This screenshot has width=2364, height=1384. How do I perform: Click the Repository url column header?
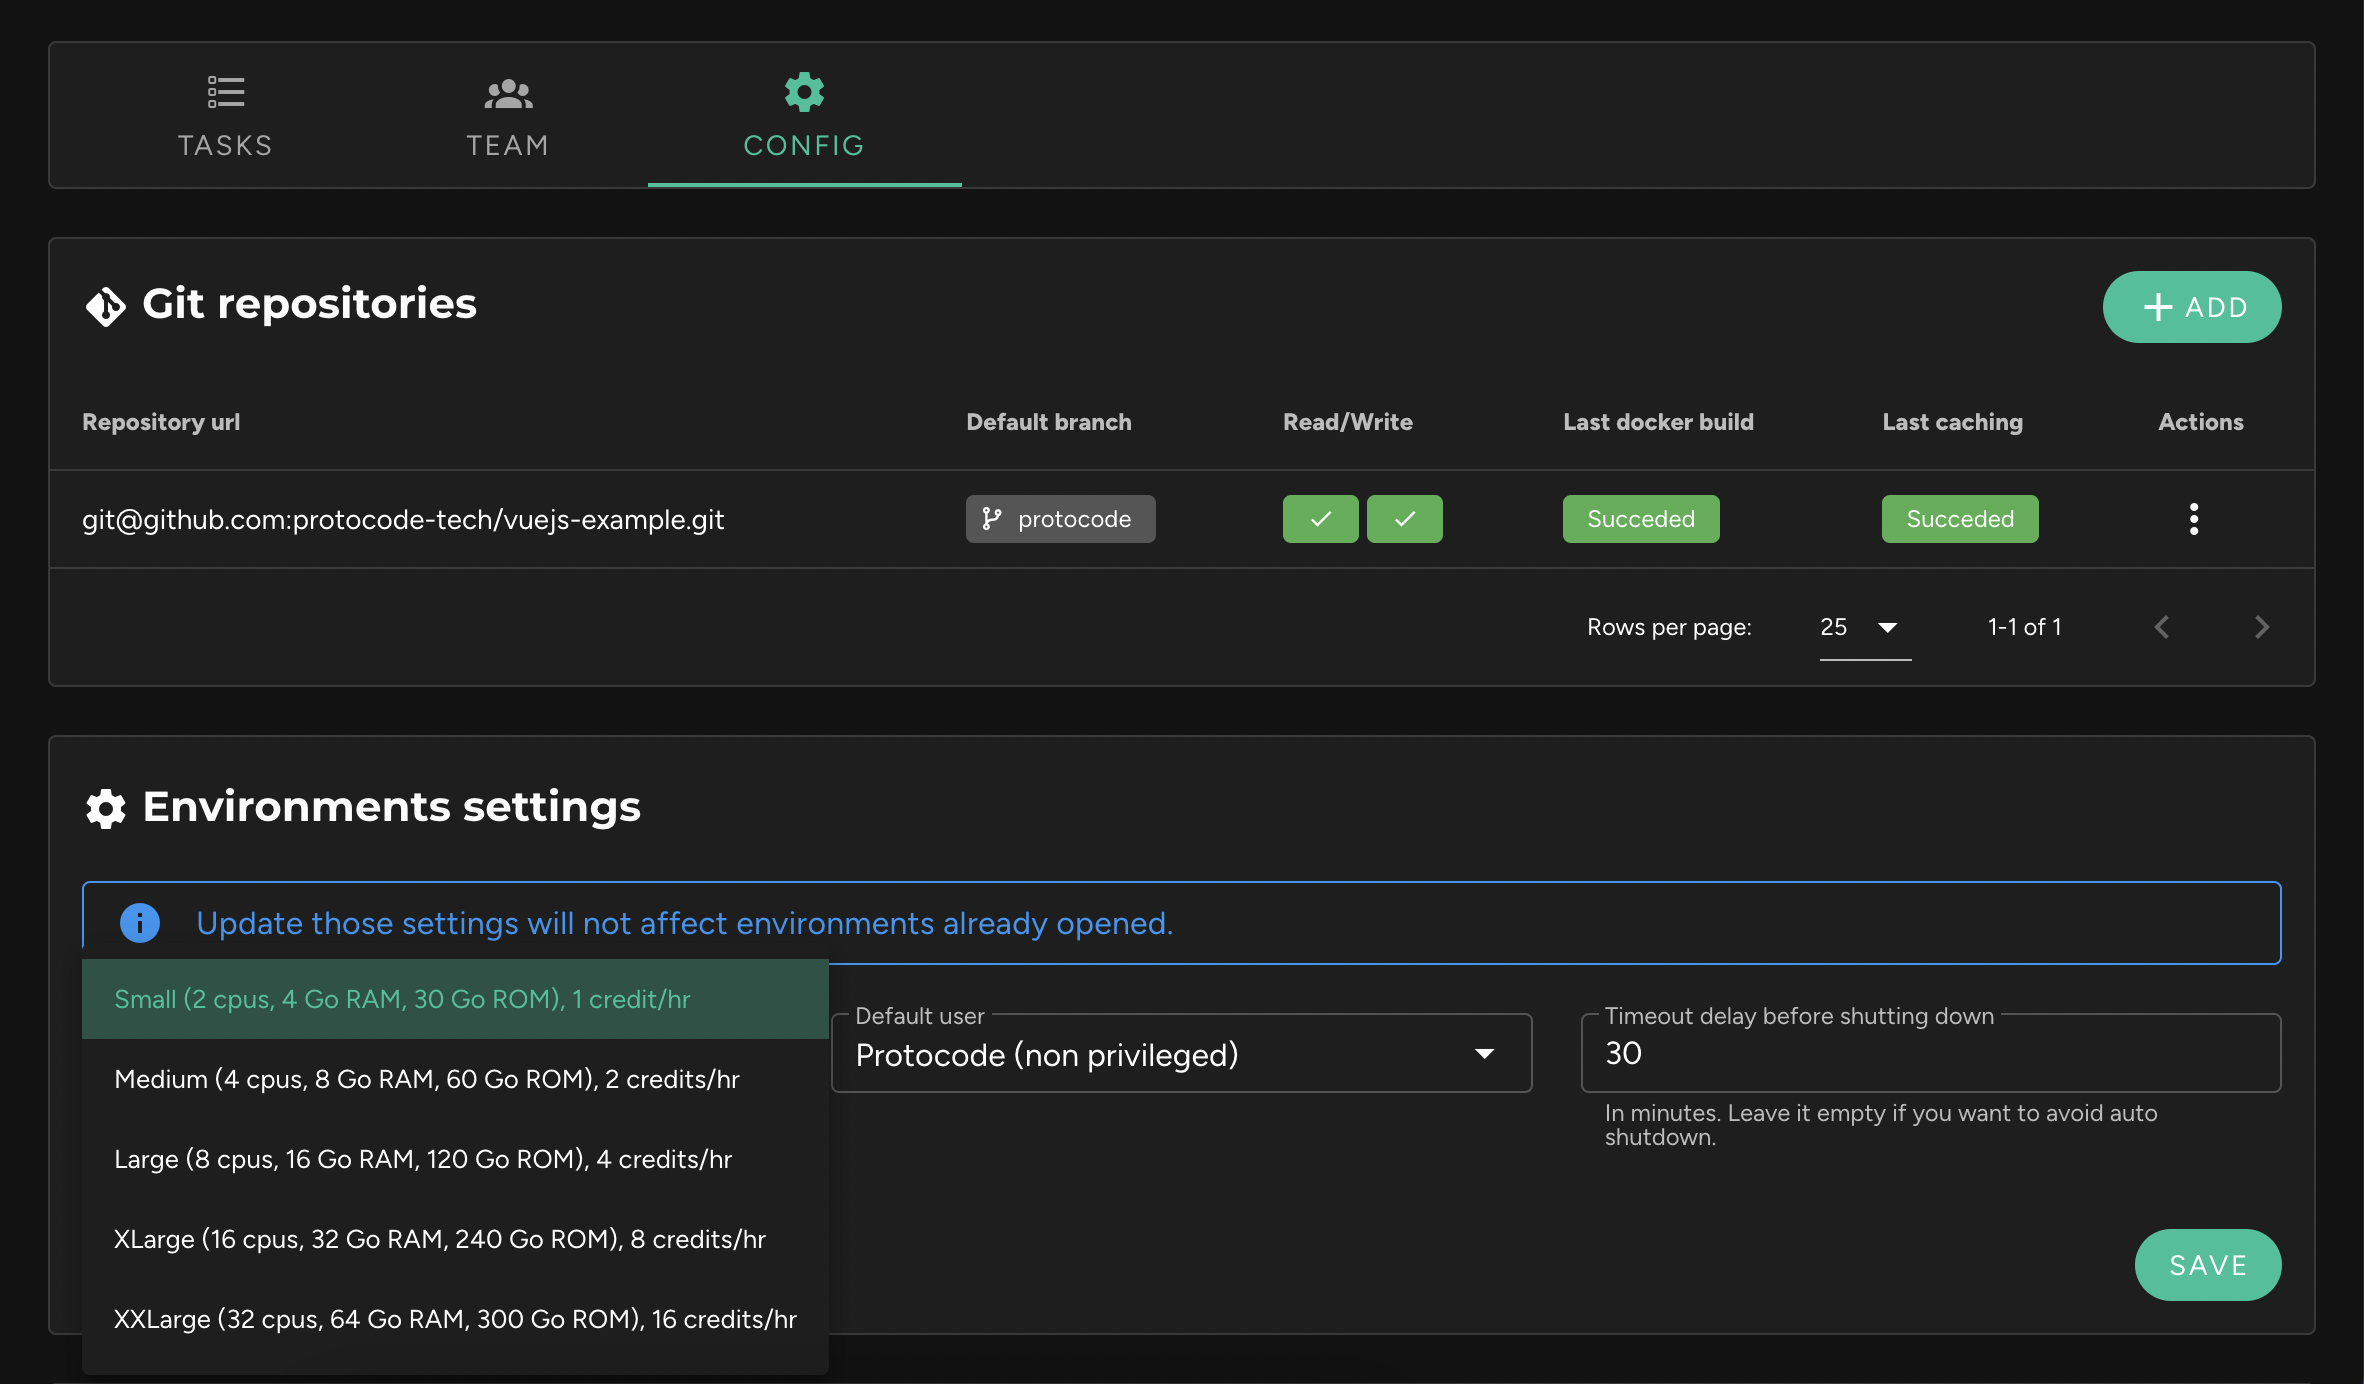pyautogui.click(x=161, y=422)
